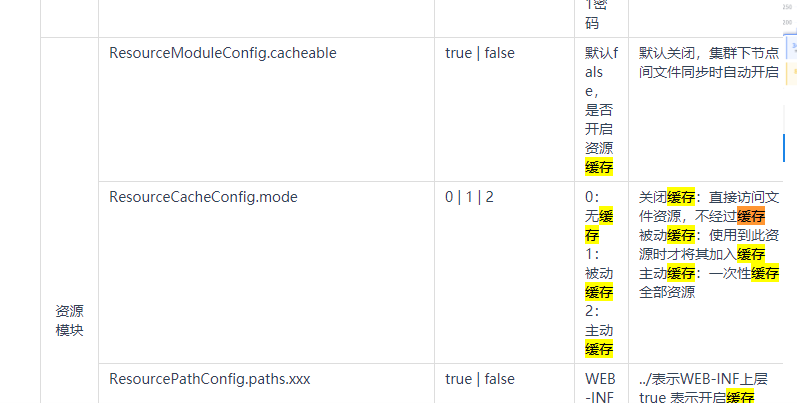This screenshot has height=403, width=797.
Task: Click highlighted 缓存 under '是否开启资源'
Action: pos(599,167)
